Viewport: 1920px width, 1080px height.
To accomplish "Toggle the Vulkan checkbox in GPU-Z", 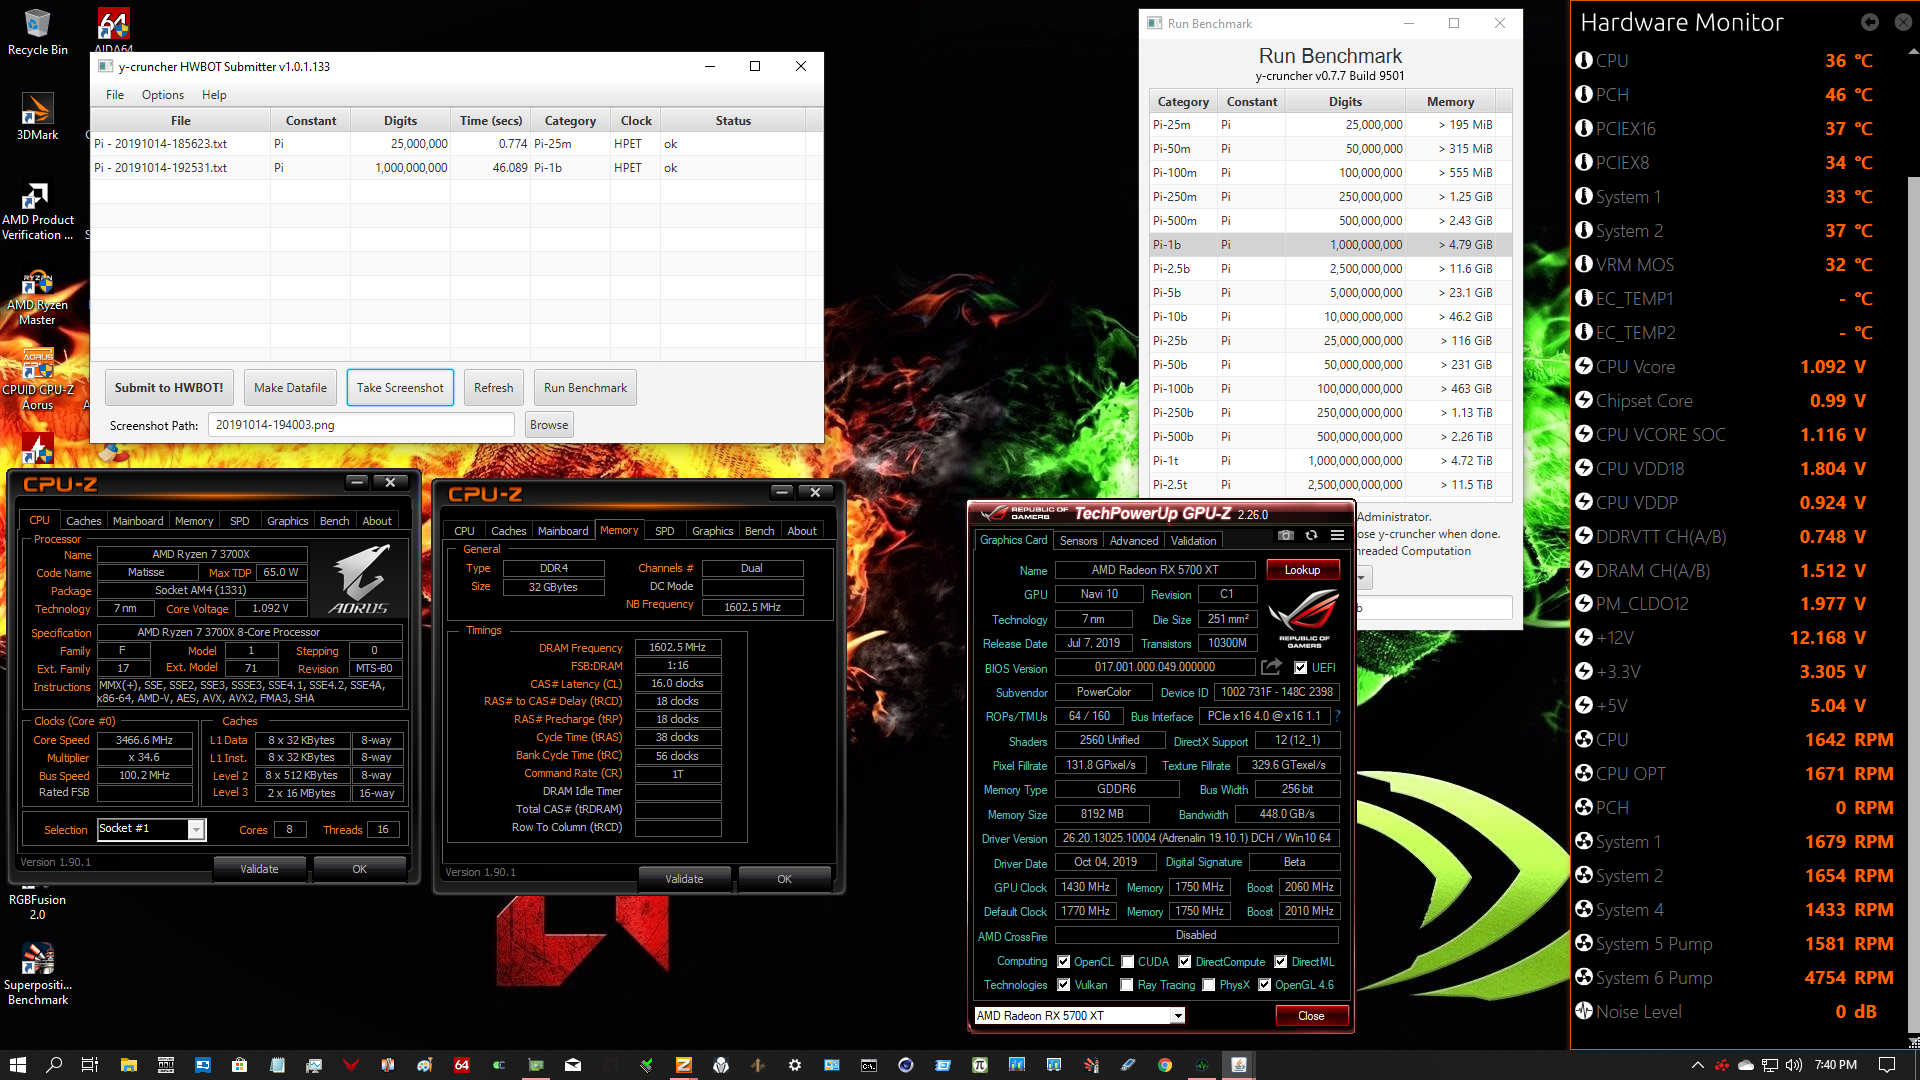I will point(1064,985).
